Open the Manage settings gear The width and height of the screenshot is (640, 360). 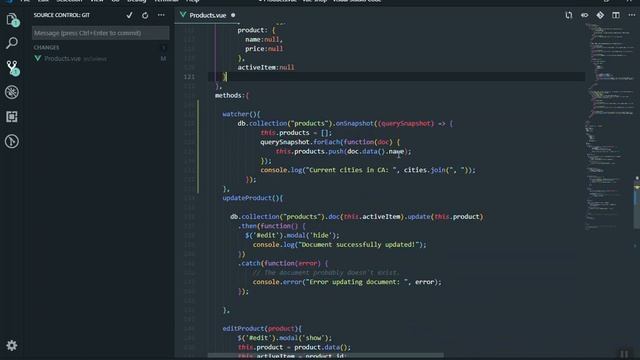pyautogui.click(x=12, y=345)
